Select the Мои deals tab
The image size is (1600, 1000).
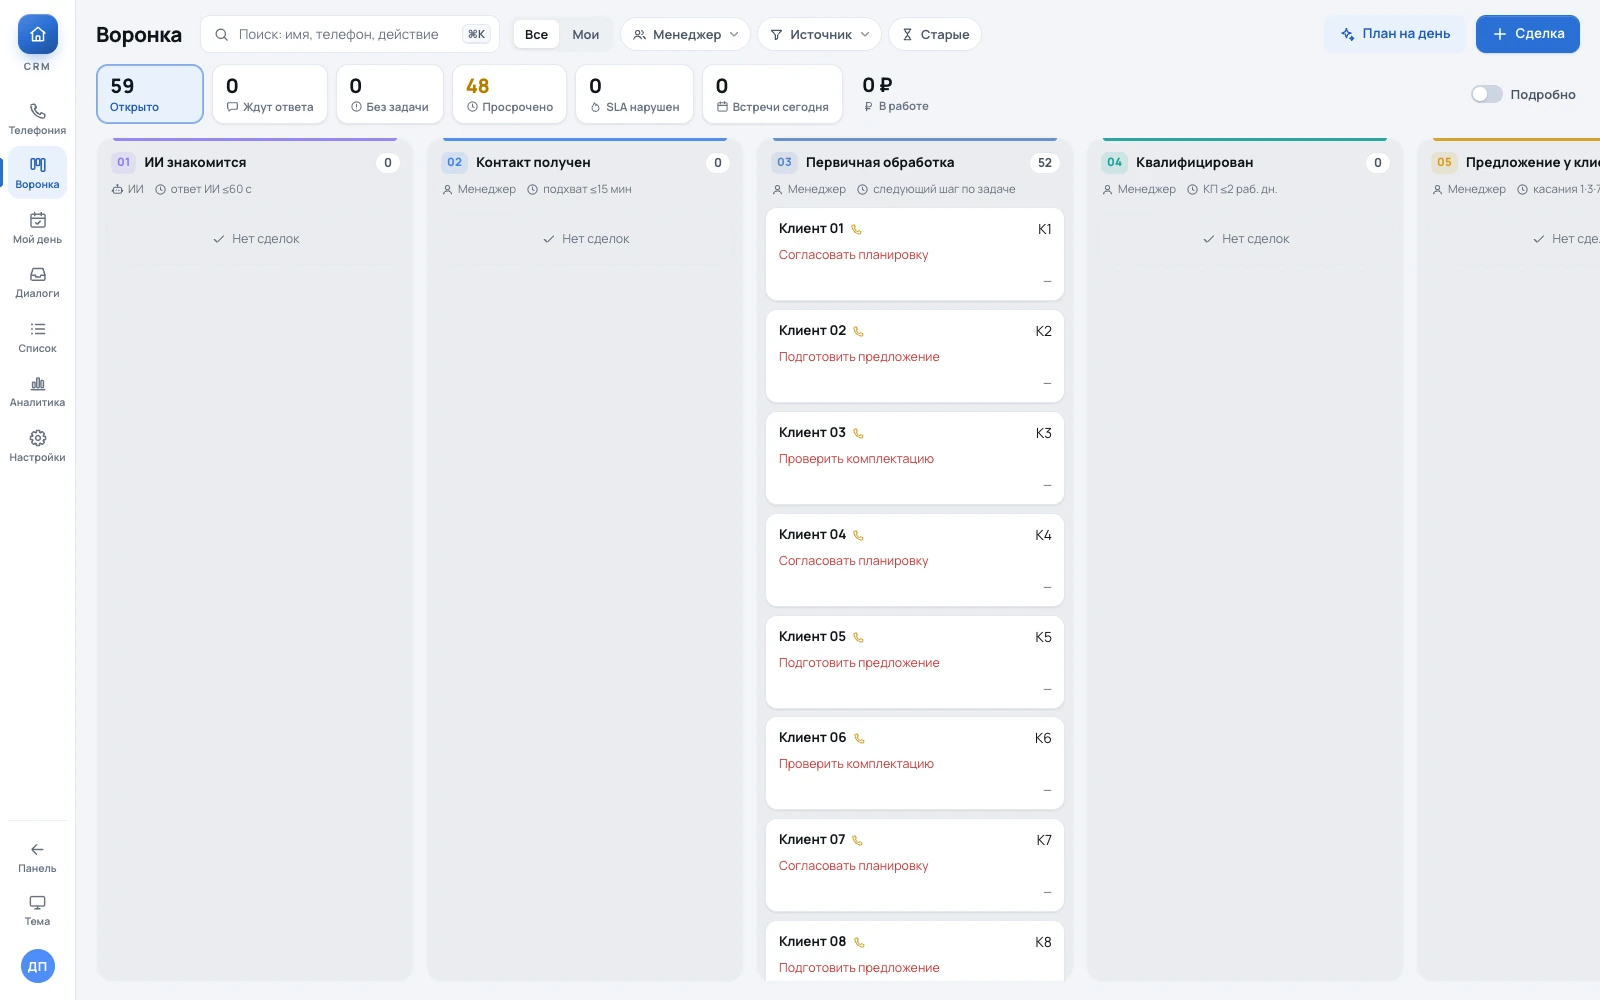[x=586, y=34]
